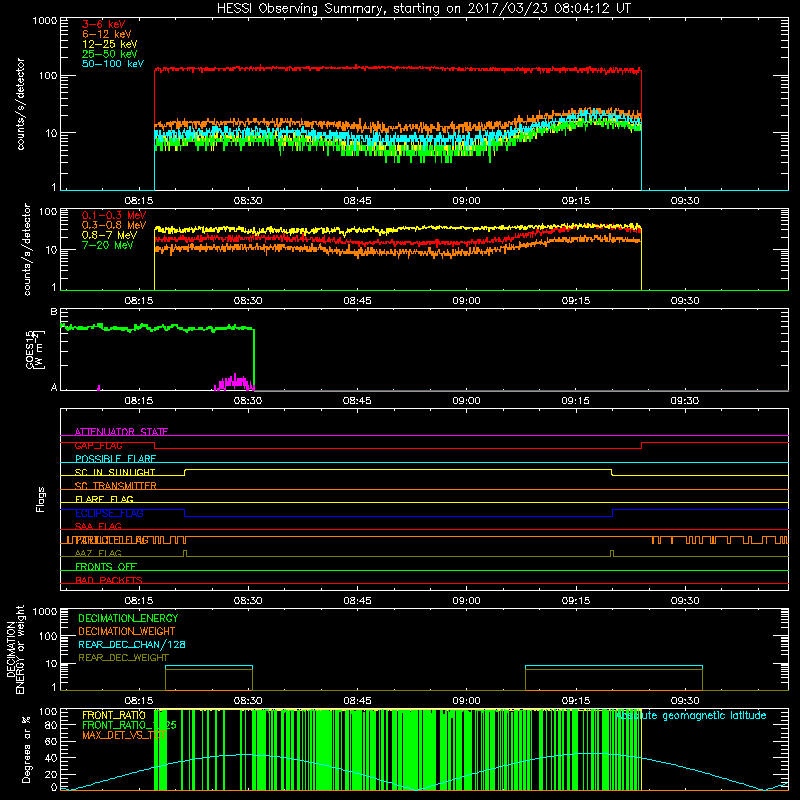800x800 pixels.
Task: Click the 0.1-0.3 MeV legend label
Action: point(114,215)
